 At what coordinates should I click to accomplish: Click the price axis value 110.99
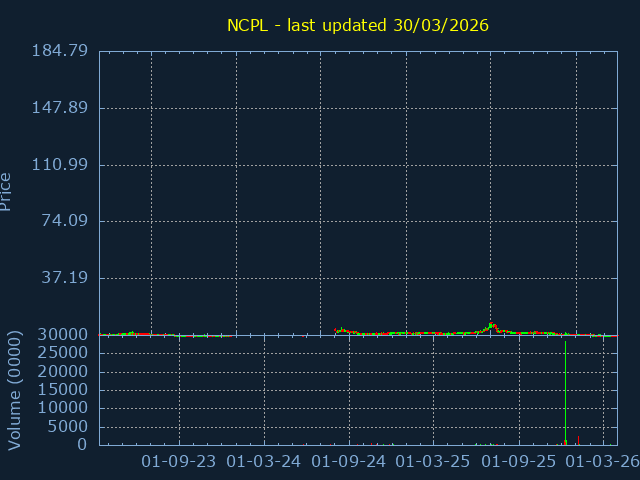pos(60,164)
